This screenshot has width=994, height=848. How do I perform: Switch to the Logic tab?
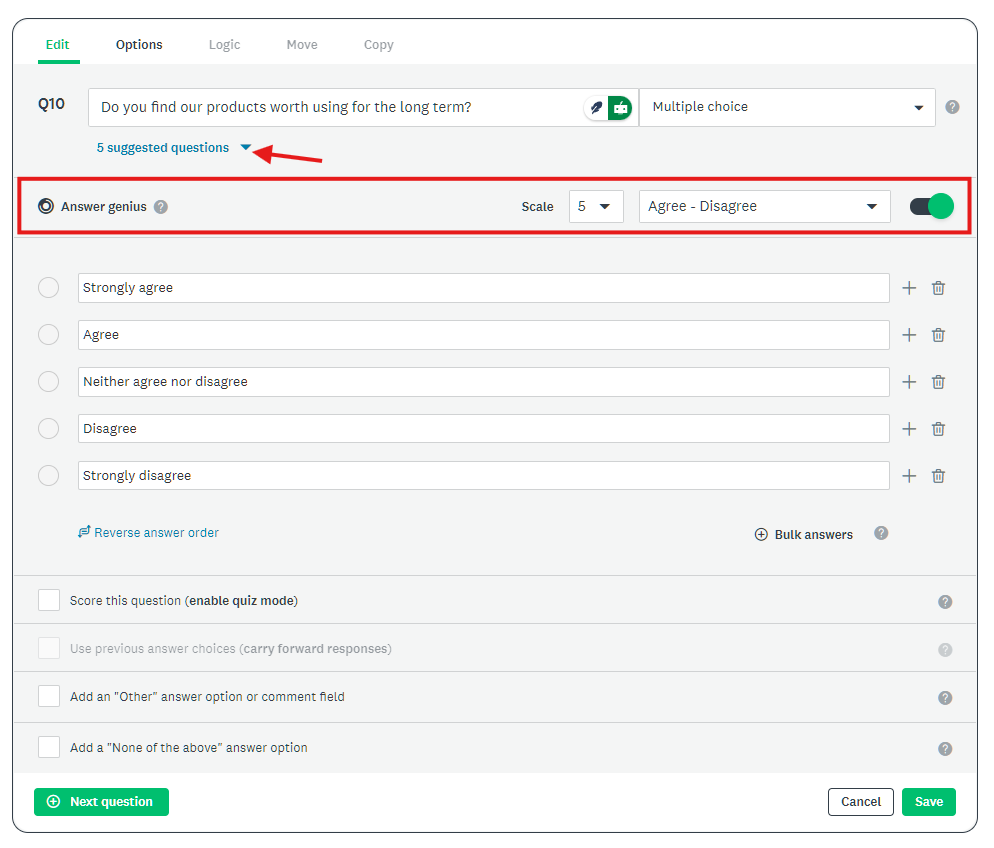click(224, 45)
